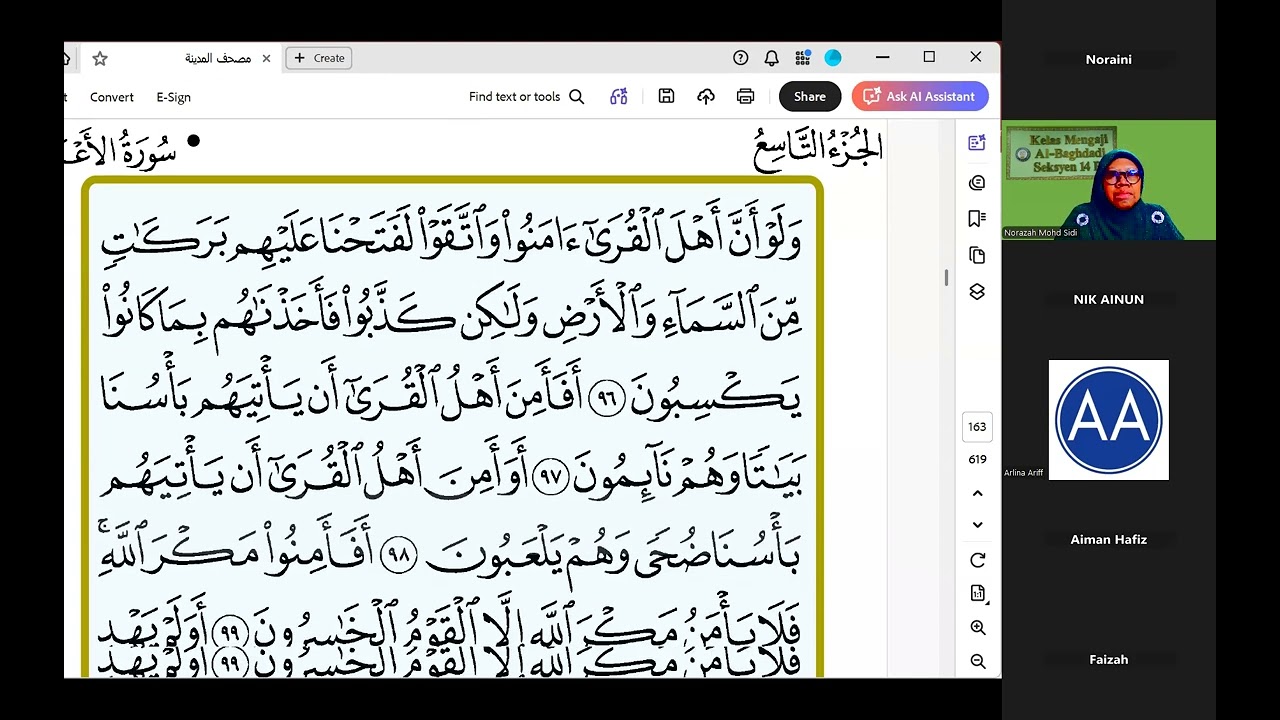Screen dimensions: 1280x720
Task: Minimize the Acrobat window
Action: pos(882,57)
